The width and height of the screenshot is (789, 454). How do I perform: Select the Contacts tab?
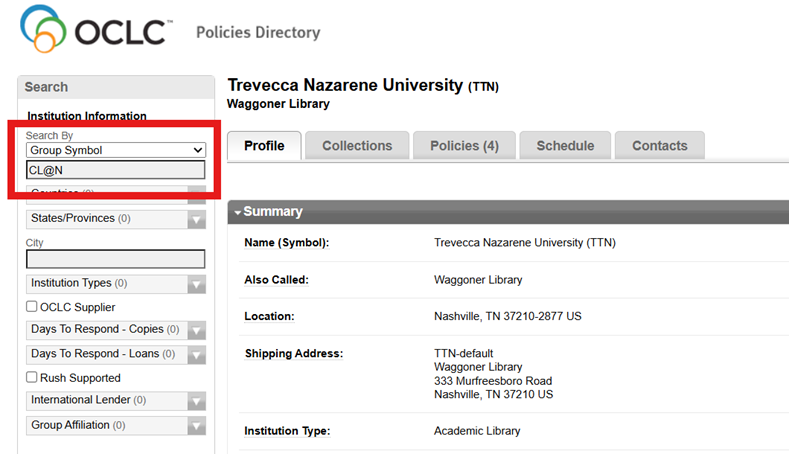659,146
